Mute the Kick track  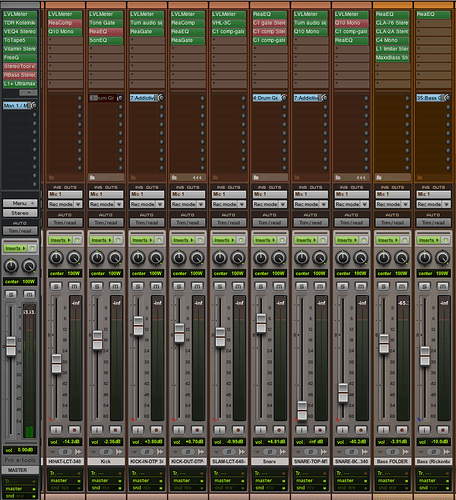pos(115,286)
